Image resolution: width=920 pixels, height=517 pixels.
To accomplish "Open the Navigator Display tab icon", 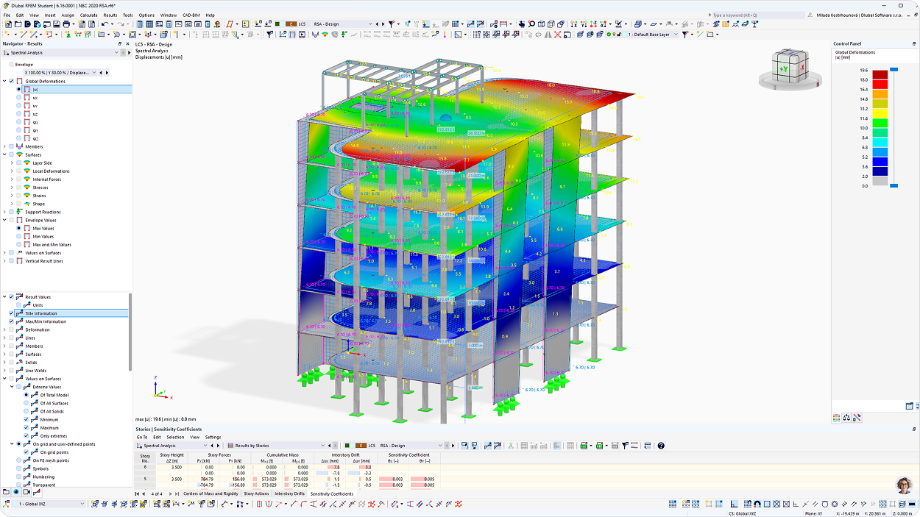I will [16, 492].
